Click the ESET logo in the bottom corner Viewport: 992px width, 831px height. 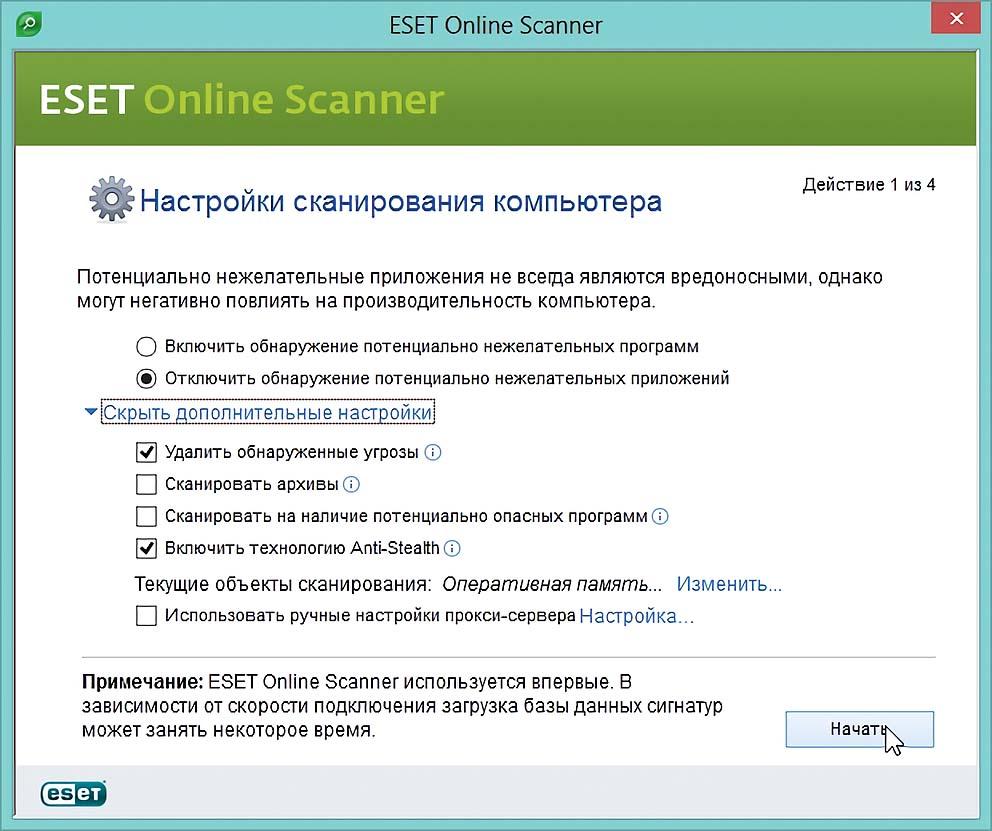[x=73, y=793]
